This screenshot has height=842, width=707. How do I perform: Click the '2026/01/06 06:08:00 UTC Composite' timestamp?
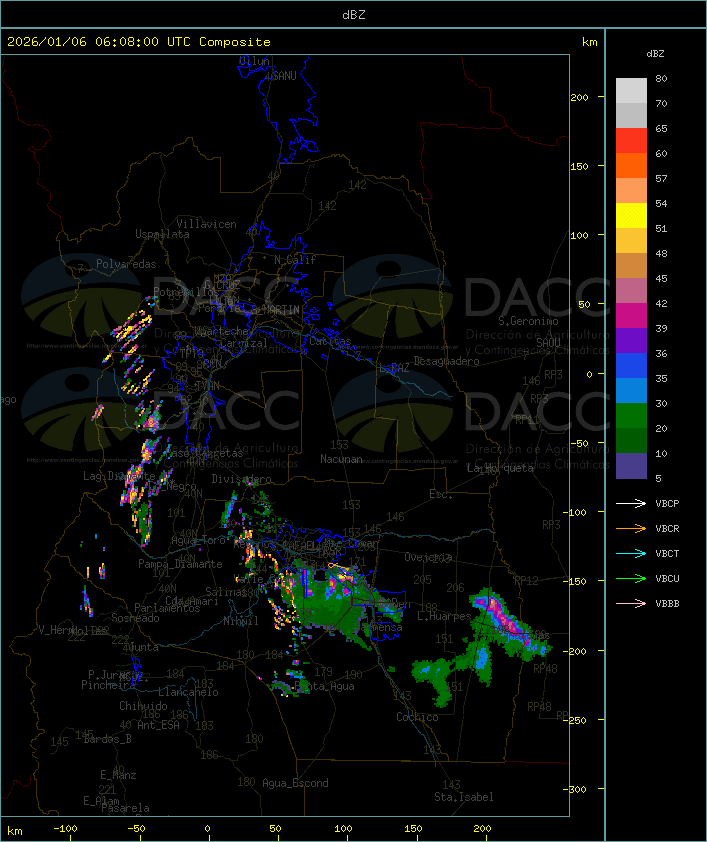click(139, 42)
